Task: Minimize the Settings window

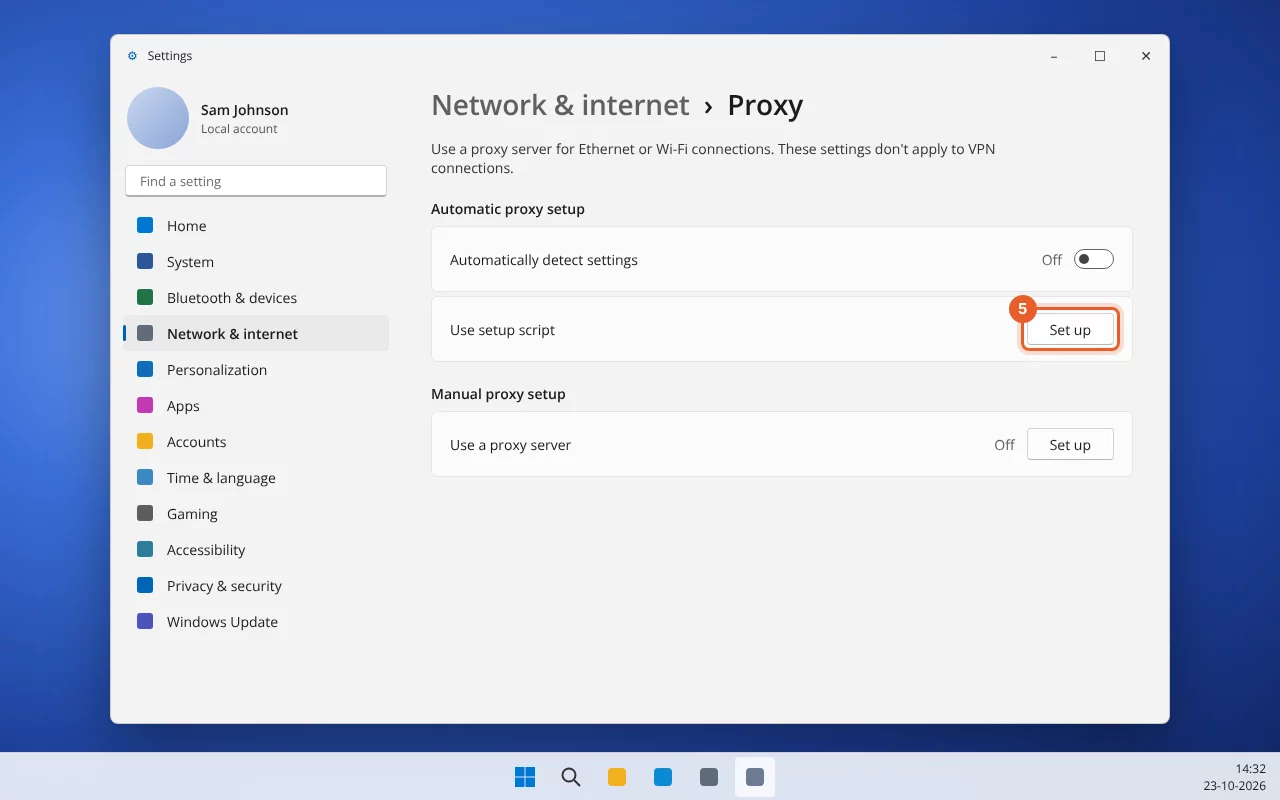Action: [1054, 56]
